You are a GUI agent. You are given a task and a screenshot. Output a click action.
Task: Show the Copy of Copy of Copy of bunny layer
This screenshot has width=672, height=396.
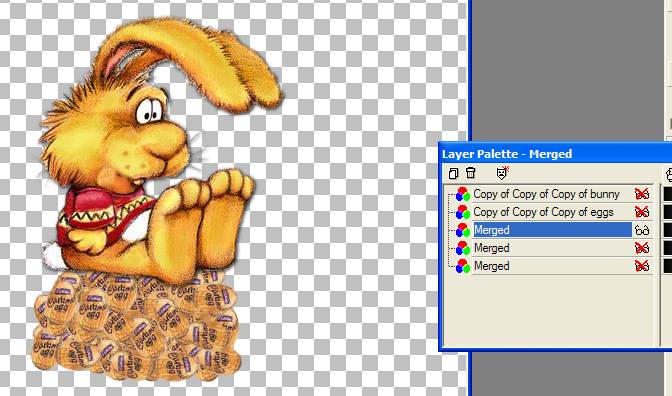click(x=642, y=194)
